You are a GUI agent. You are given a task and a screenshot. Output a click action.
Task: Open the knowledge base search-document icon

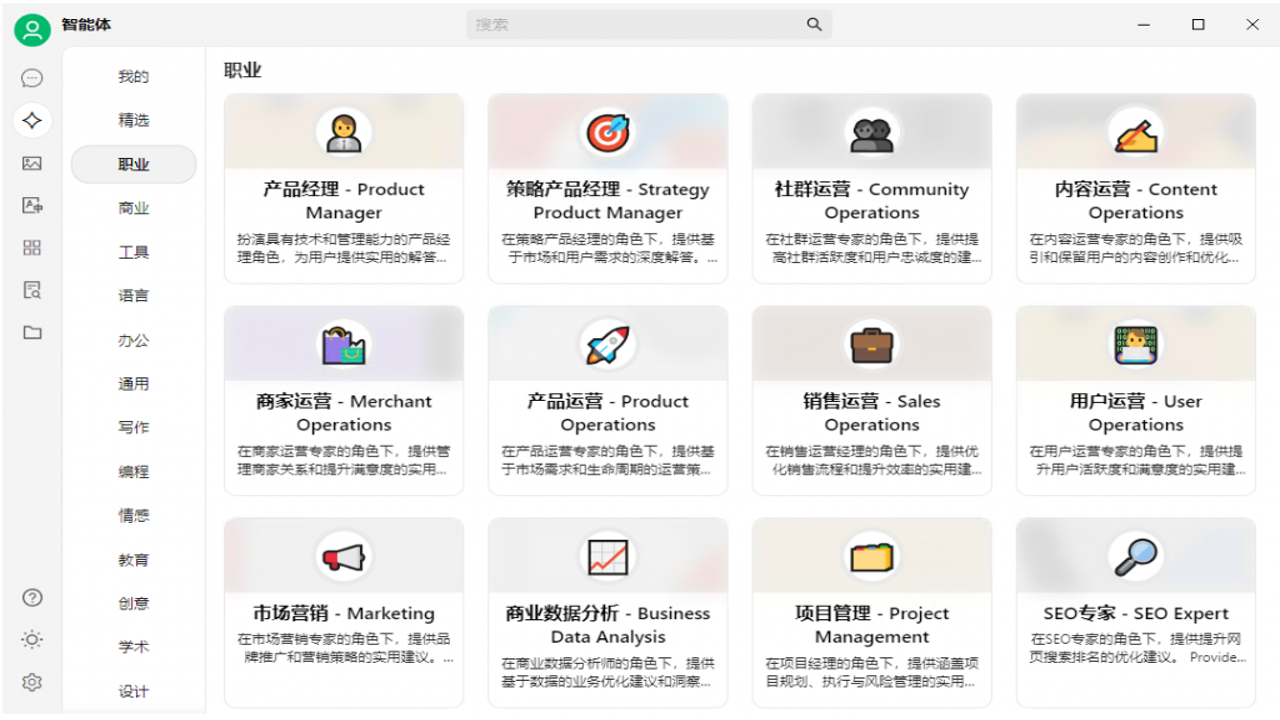(32, 290)
